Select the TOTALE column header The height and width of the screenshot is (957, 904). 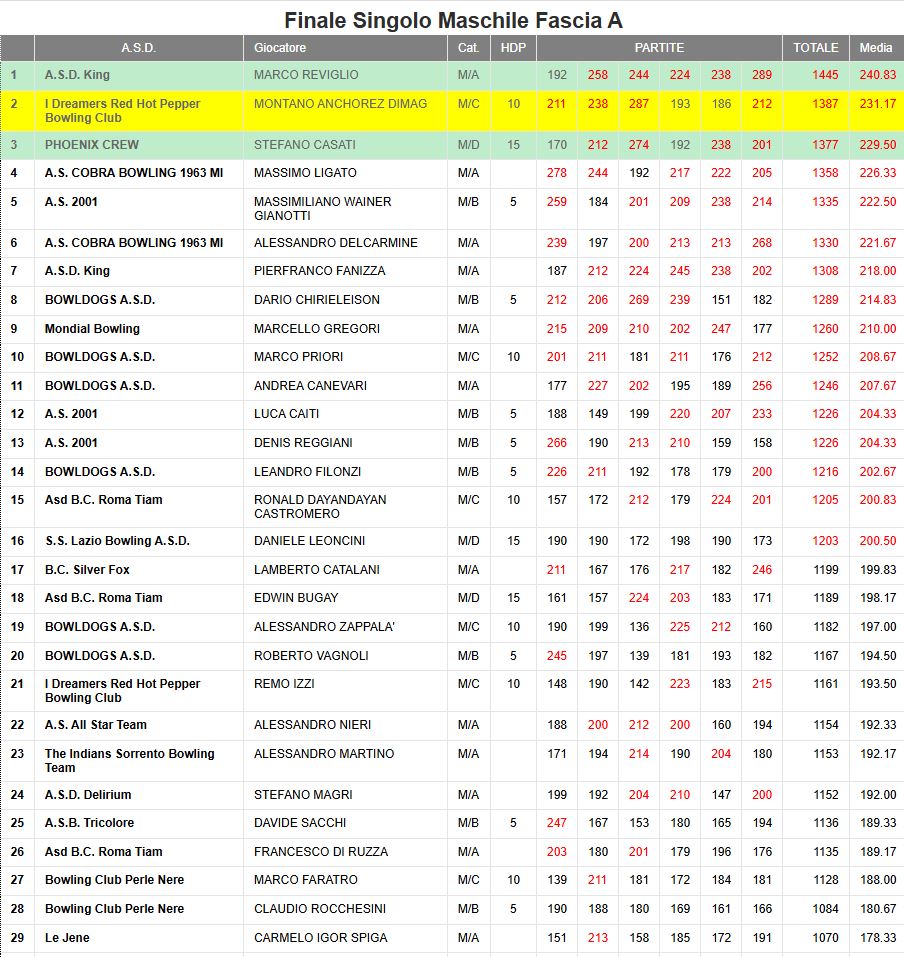click(815, 48)
